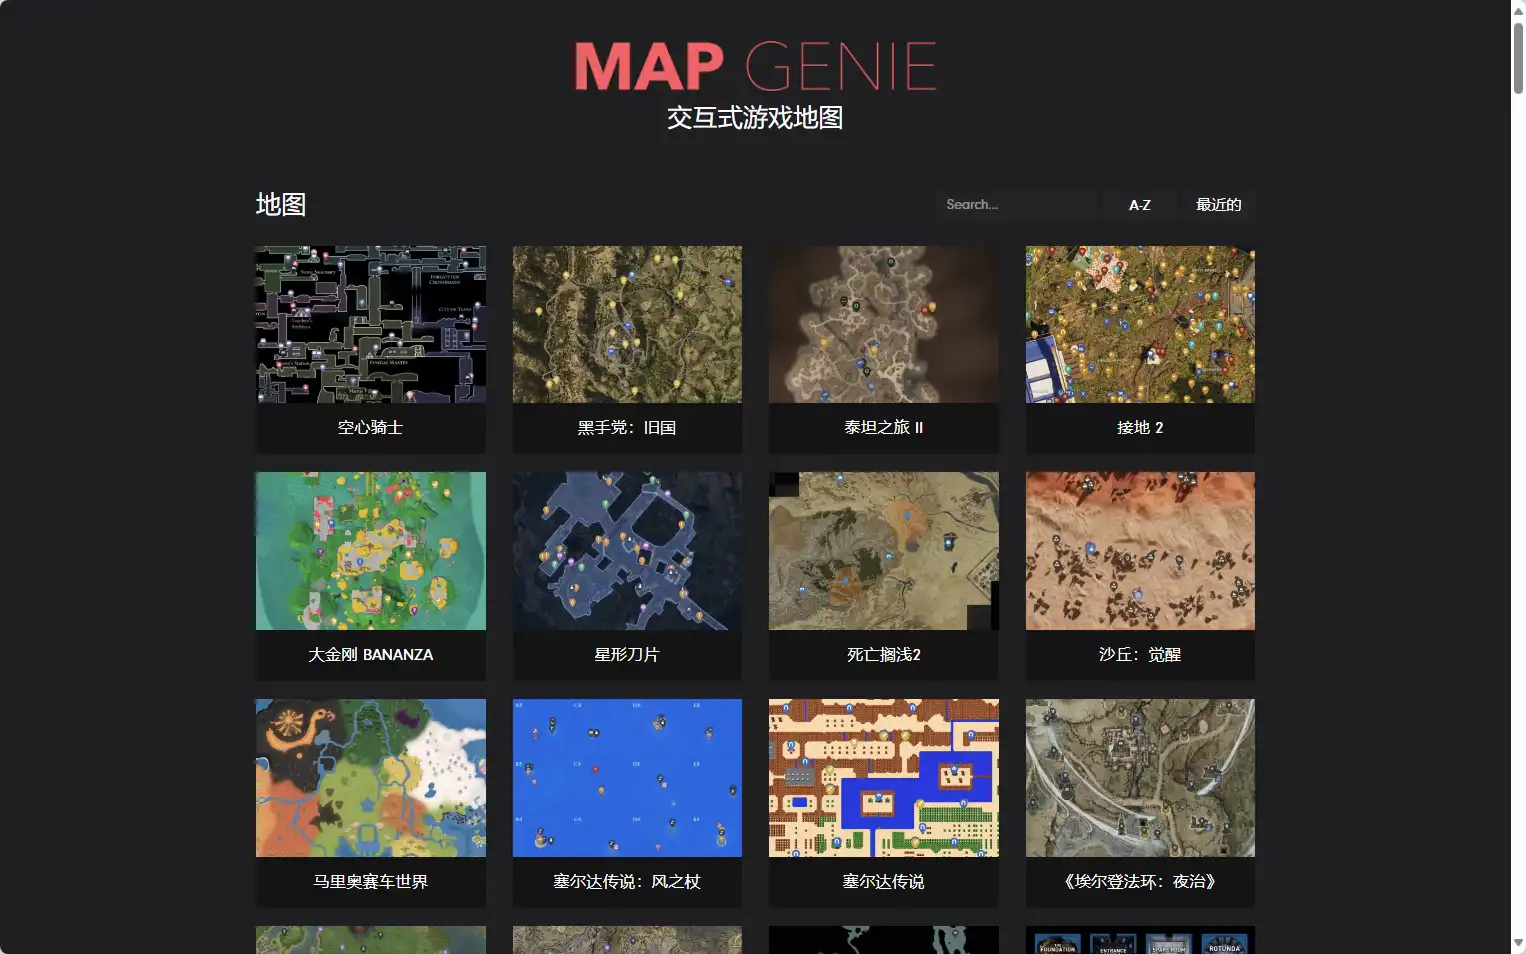Open the 接地 2 map thumbnail
The width and height of the screenshot is (1526, 954).
1140,325
